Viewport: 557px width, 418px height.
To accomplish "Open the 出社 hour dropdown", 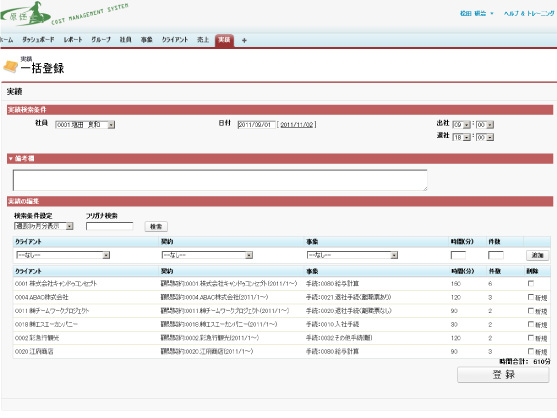I will click(x=461, y=125).
